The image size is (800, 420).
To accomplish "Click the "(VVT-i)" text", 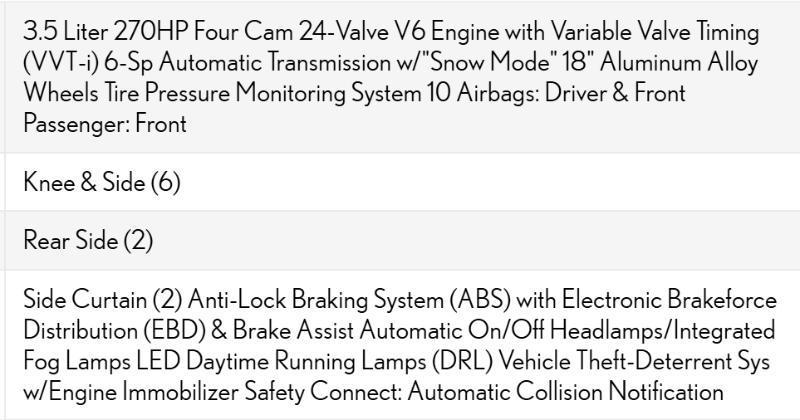I will (x=59, y=62).
